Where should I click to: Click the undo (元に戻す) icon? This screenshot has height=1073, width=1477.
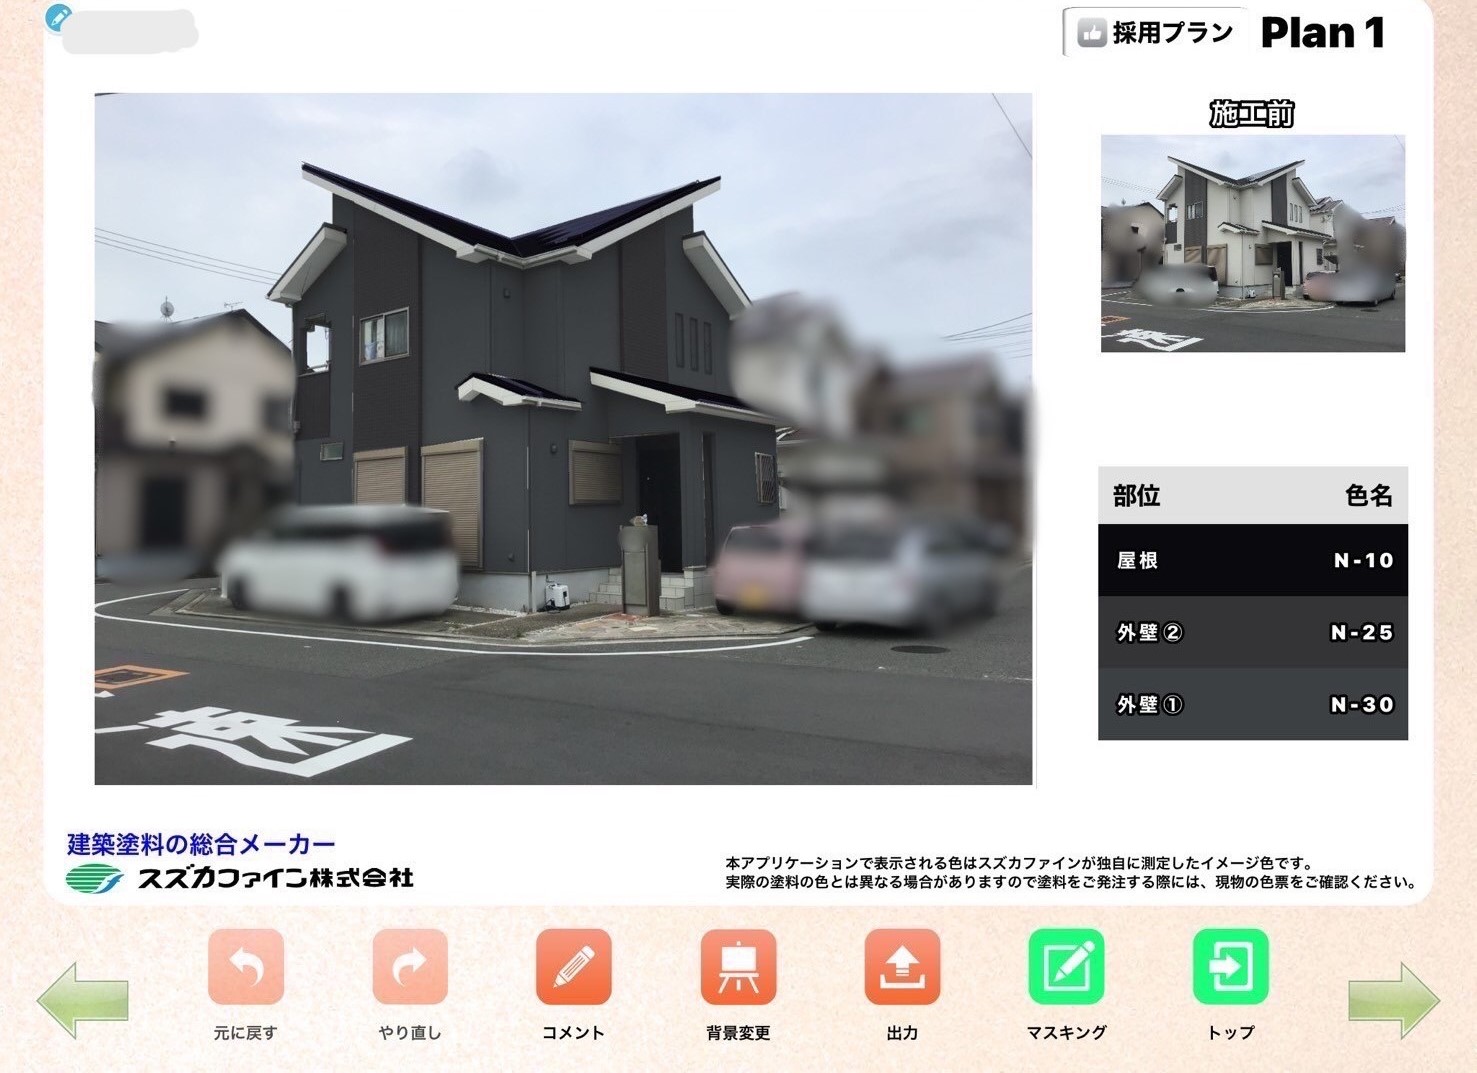246,966
